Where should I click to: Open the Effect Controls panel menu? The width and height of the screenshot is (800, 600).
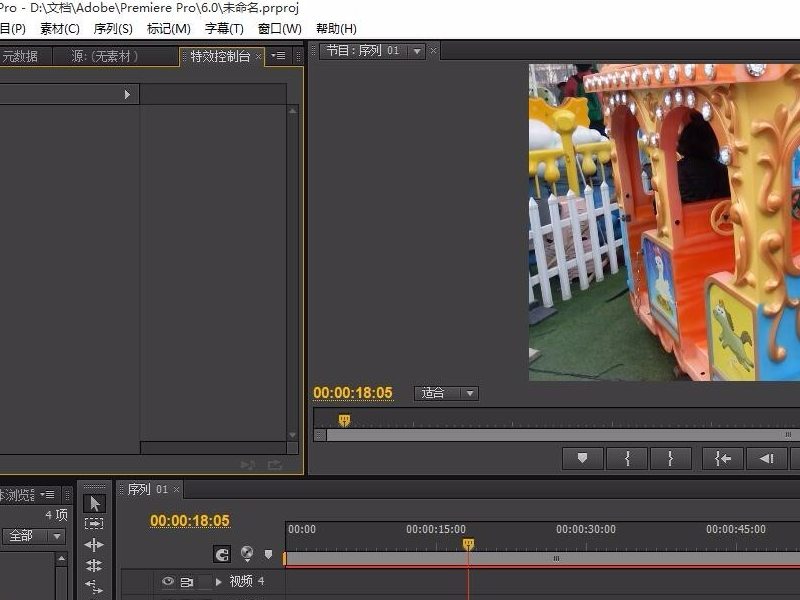(279, 55)
